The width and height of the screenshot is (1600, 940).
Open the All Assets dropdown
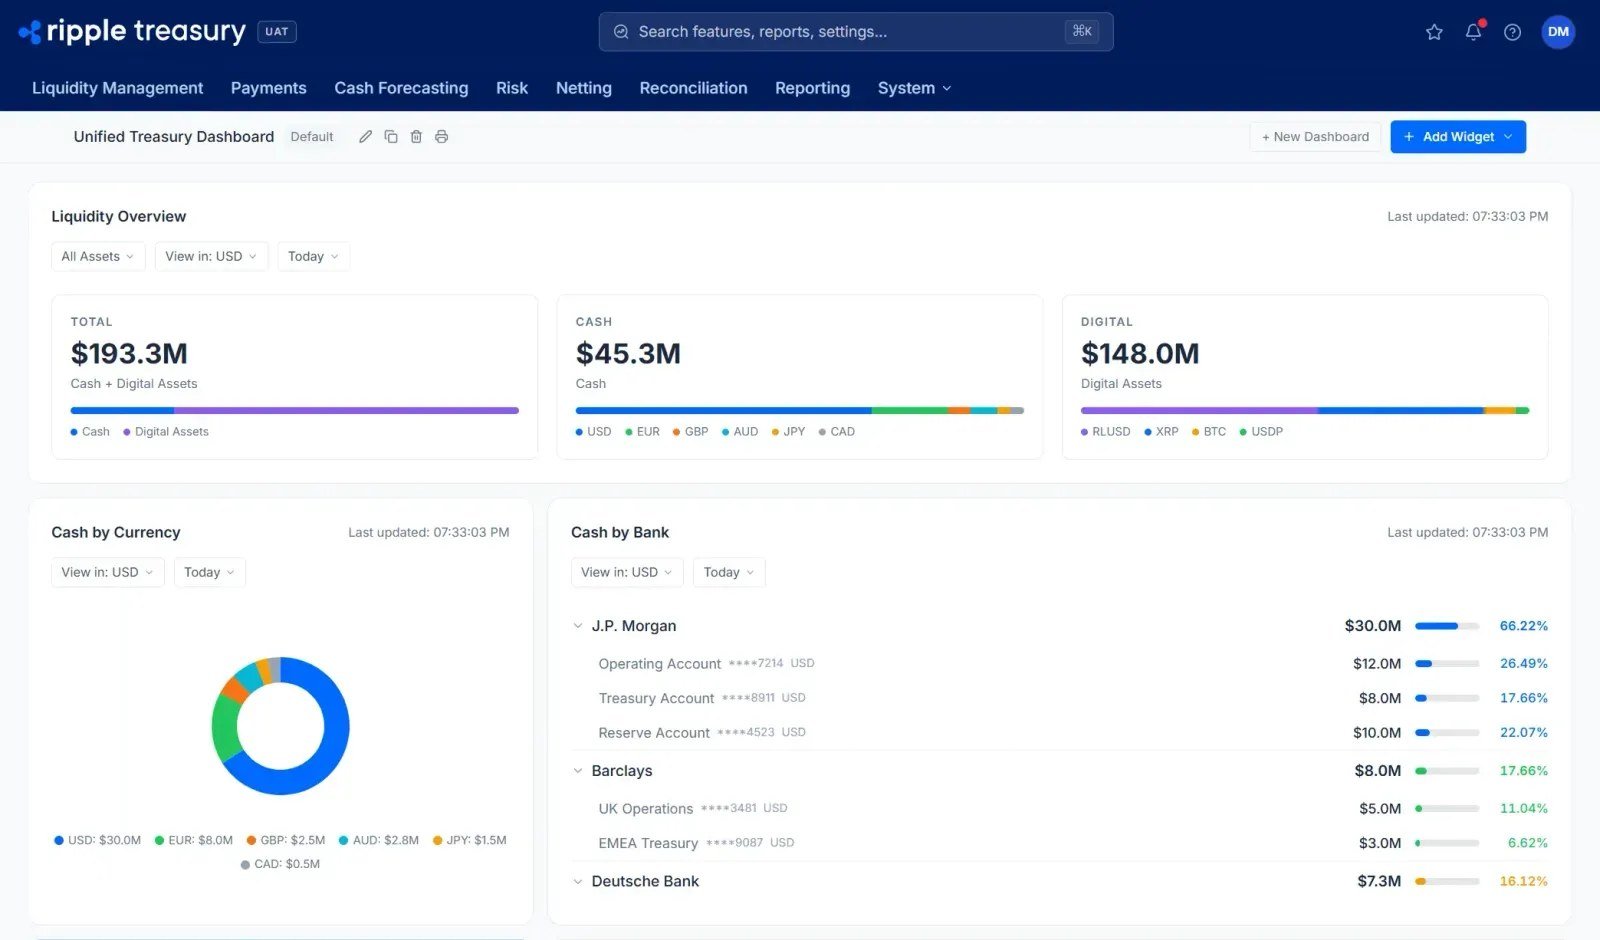click(x=98, y=256)
